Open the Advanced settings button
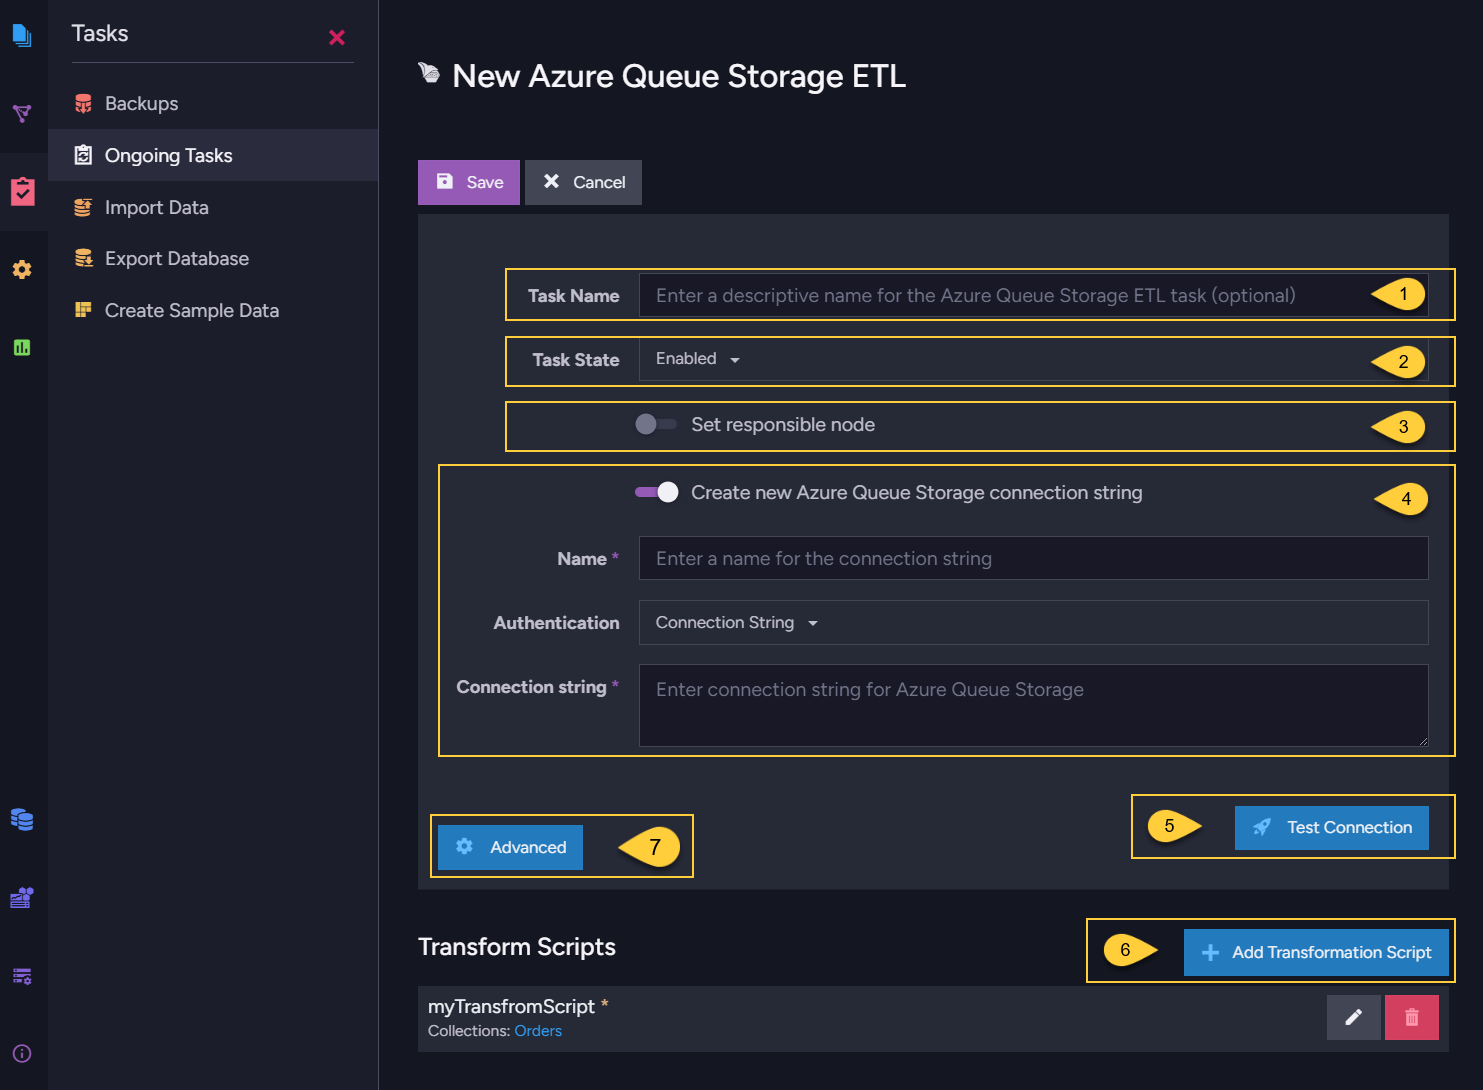 [510, 847]
